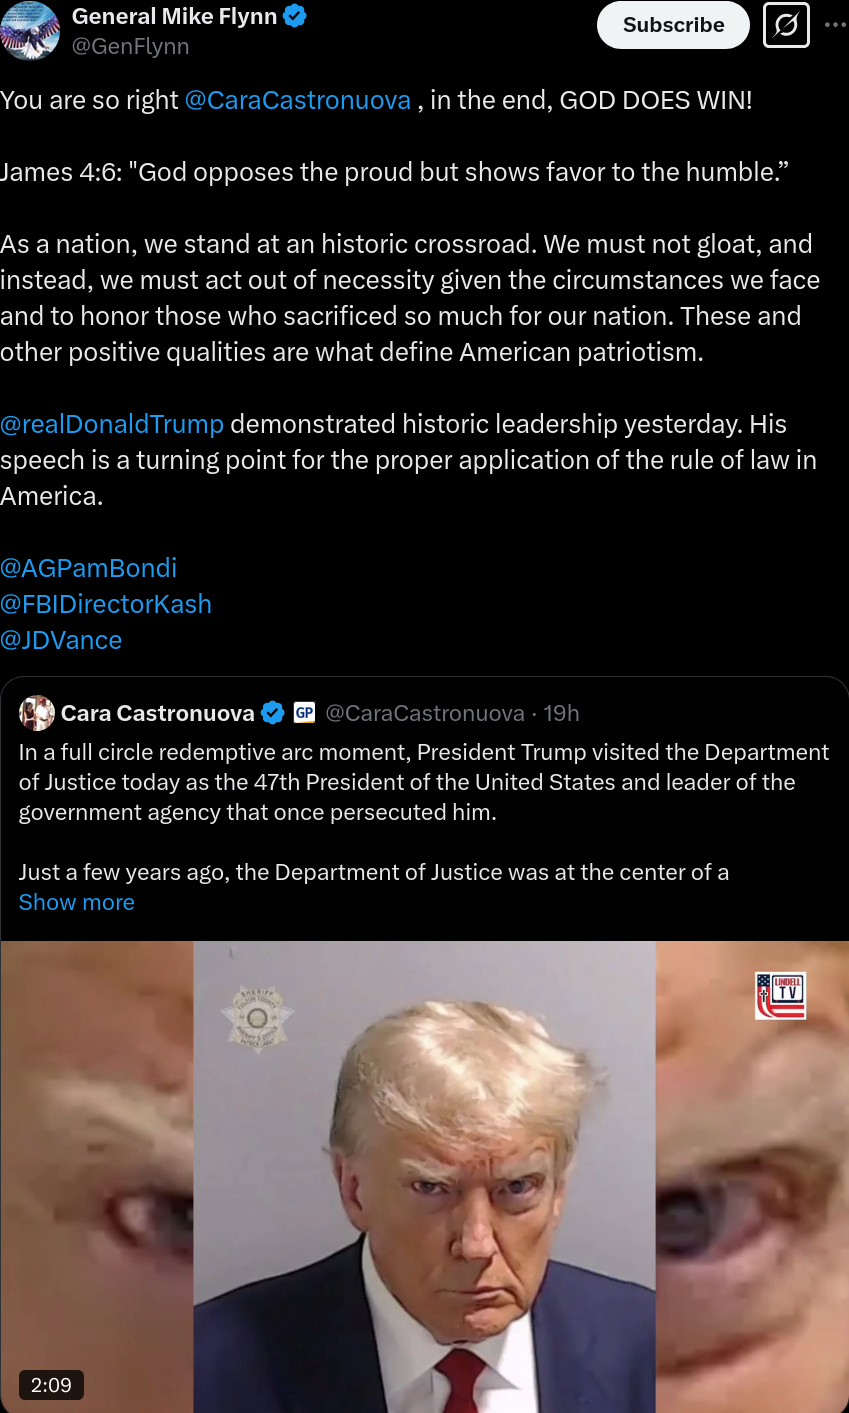Viewport: 849px width, 1413px height.
Task: Open Cara Castronuova's small avatar
Action: pos(37,713)
